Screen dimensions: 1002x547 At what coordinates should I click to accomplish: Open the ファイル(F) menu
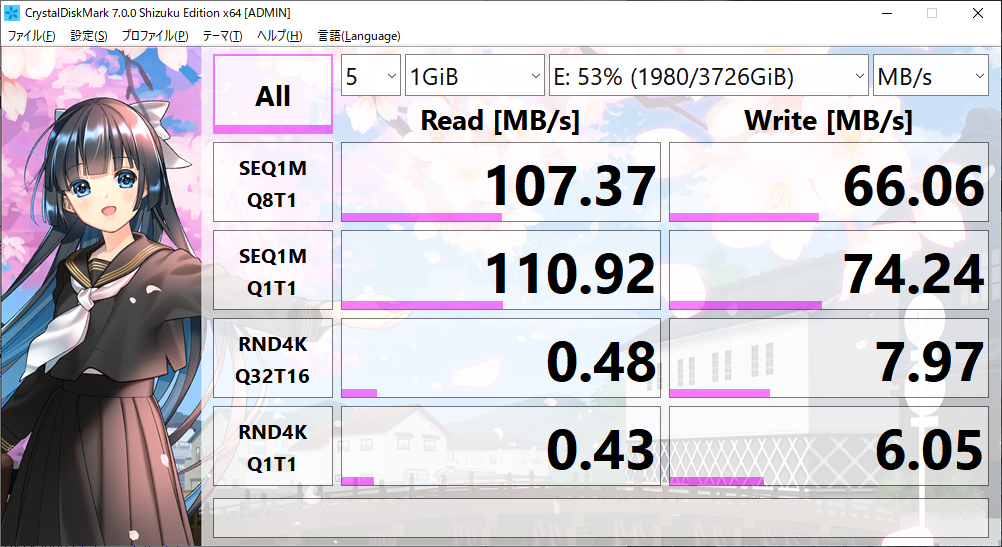pos(31,36)
